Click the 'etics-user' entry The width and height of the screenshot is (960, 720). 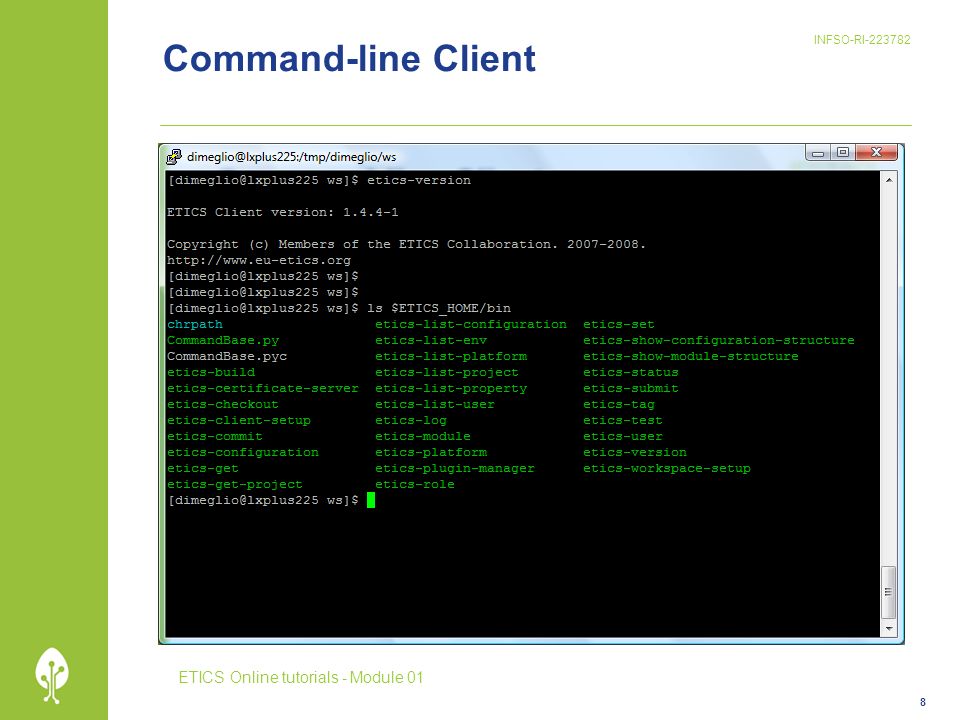click(x=623, y=437)
